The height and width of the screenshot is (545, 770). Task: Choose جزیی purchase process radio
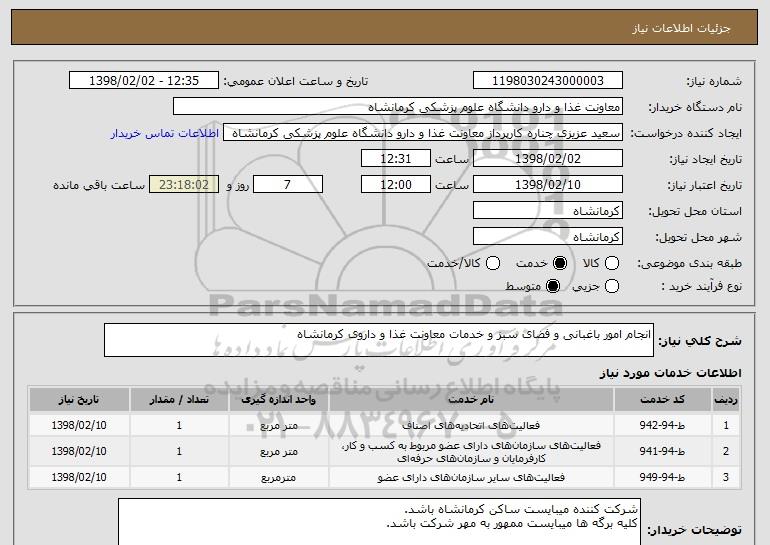612,286
